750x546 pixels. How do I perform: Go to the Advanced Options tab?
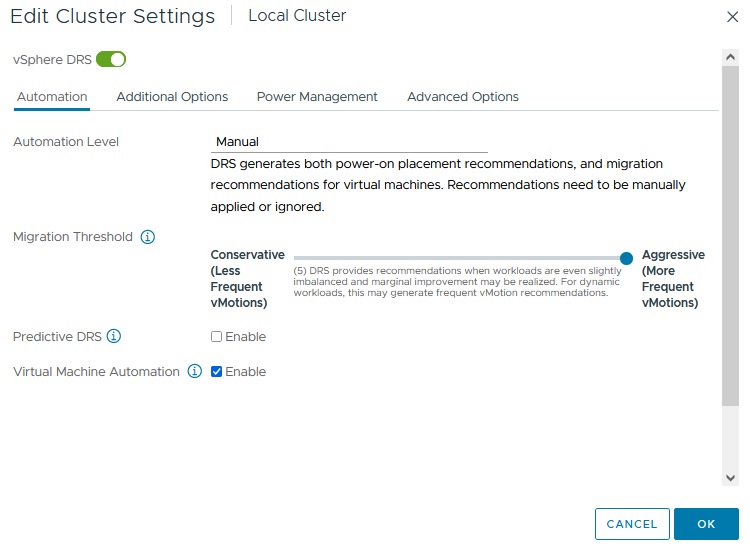pyautogui.click(x=463, y=97)
